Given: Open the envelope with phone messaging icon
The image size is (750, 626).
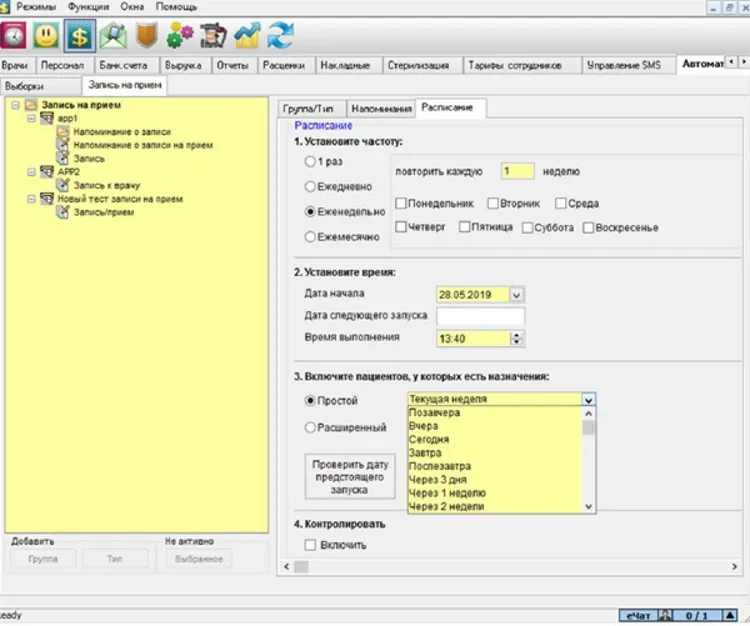Looking at the screenshot, I should 113,35.
